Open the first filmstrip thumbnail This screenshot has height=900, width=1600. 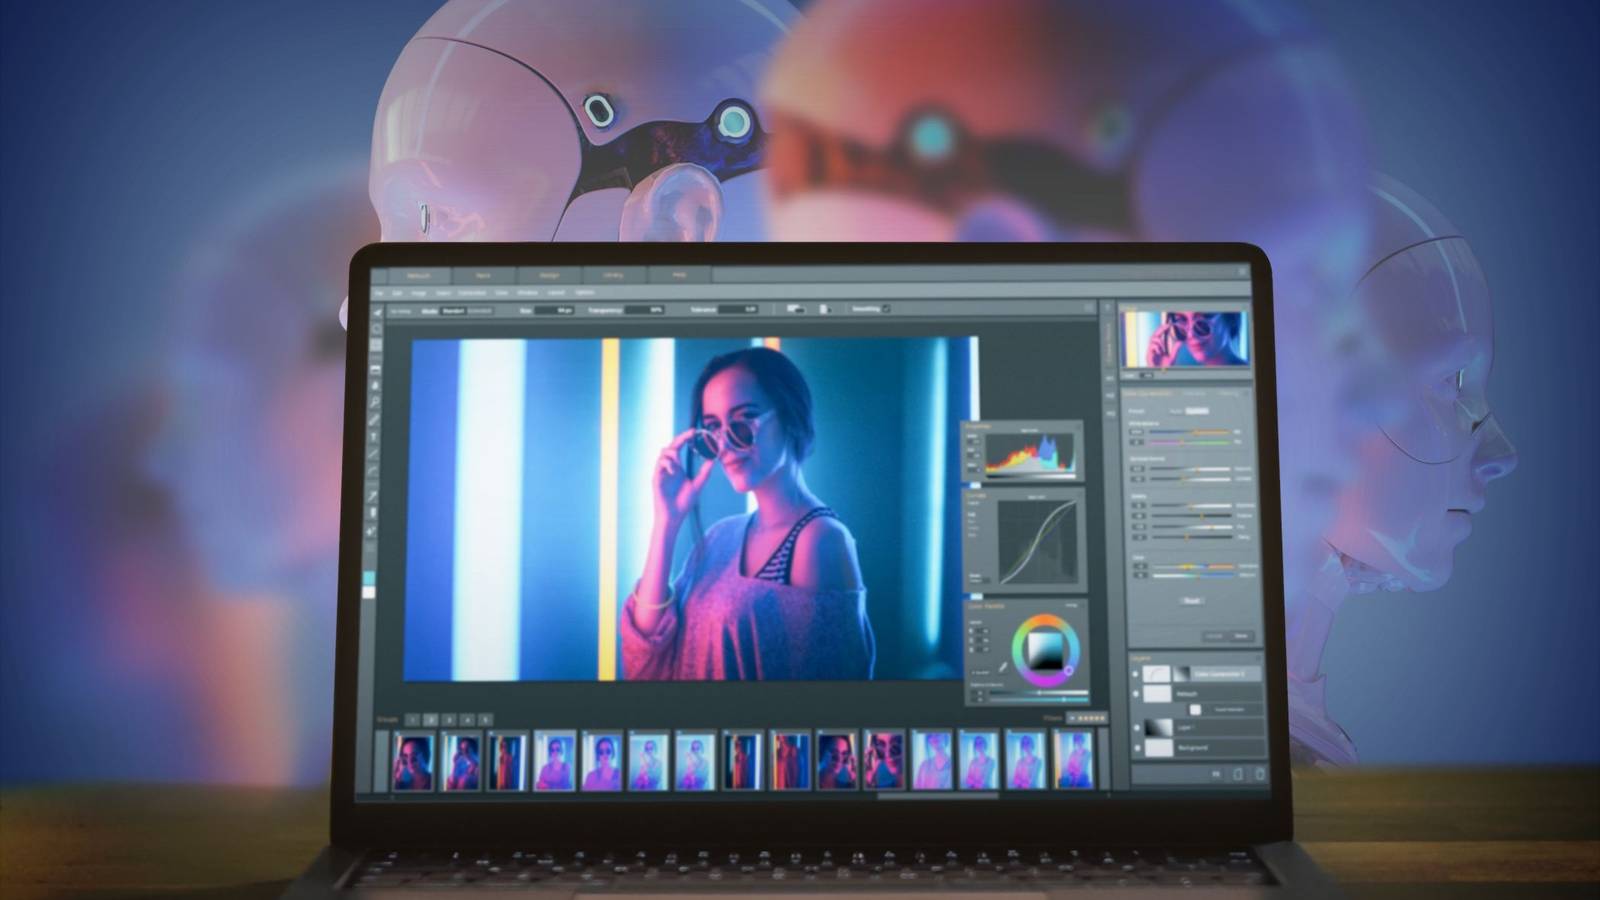413,761
